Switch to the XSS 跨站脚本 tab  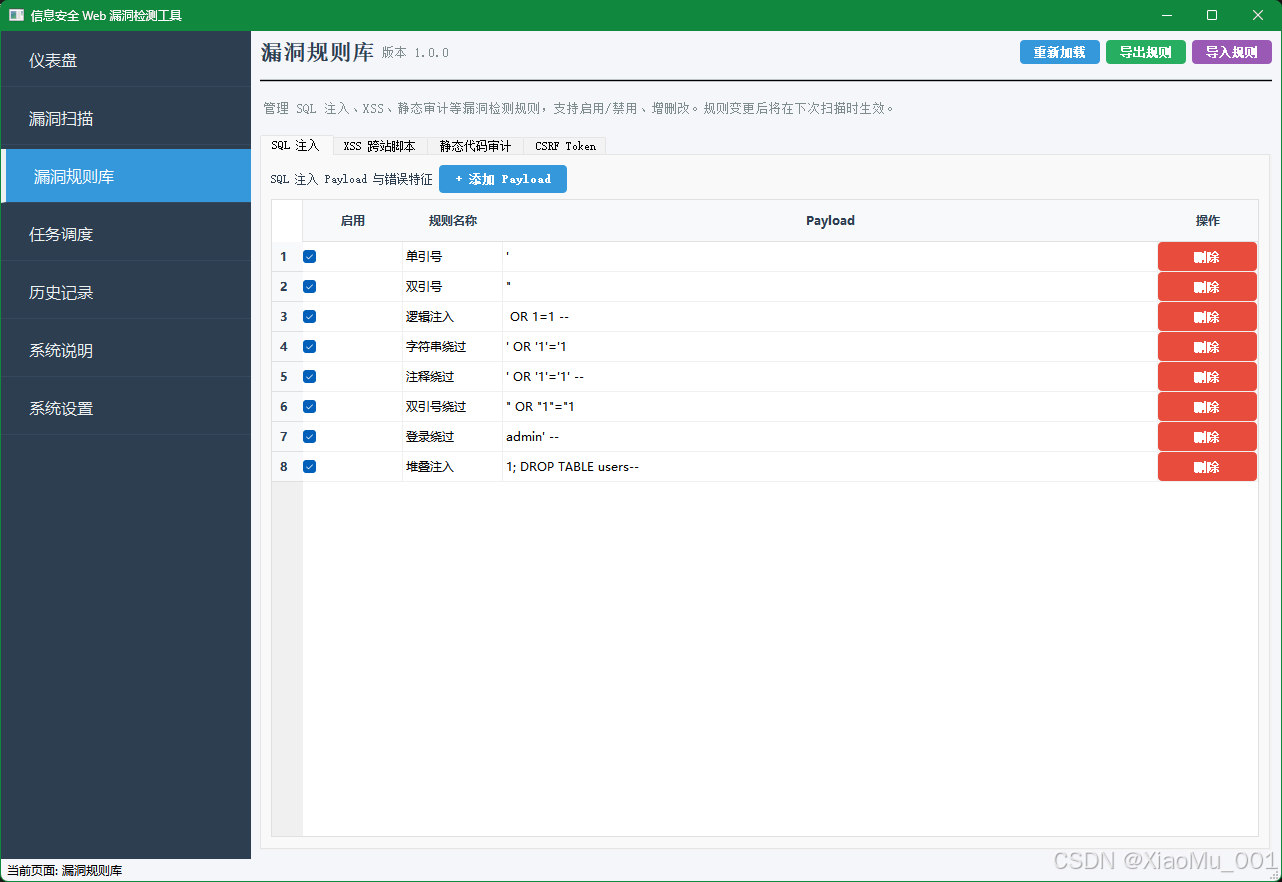pos(380,146)
